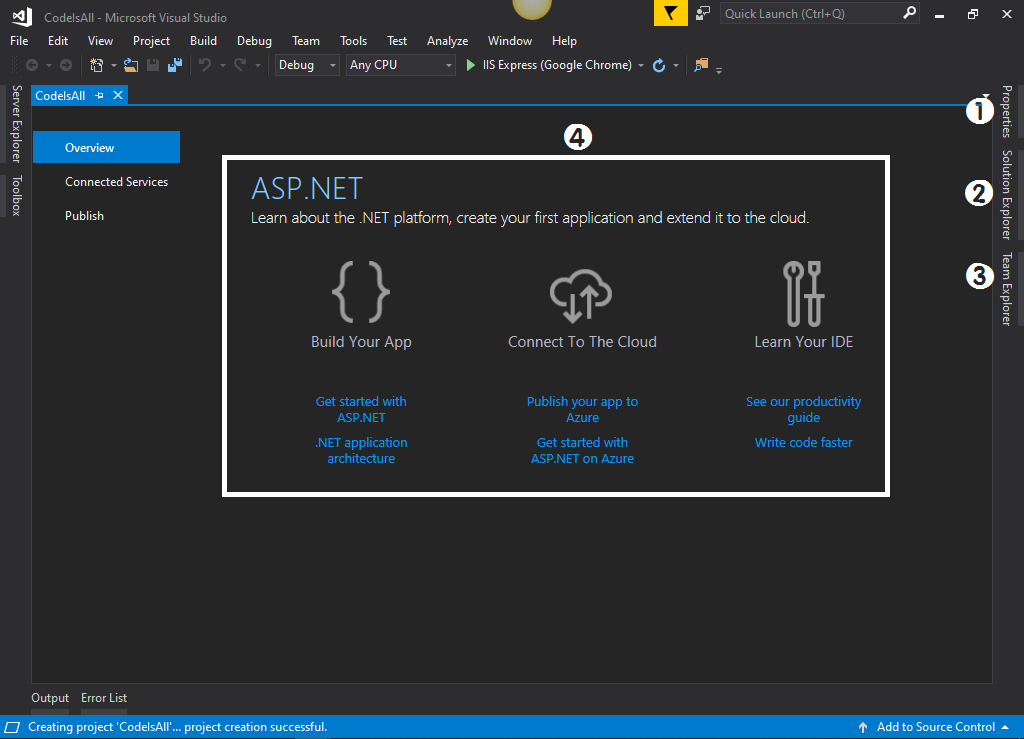Click the Redo arrow icon
1024x739 pixels.
(x=240, y=65)
